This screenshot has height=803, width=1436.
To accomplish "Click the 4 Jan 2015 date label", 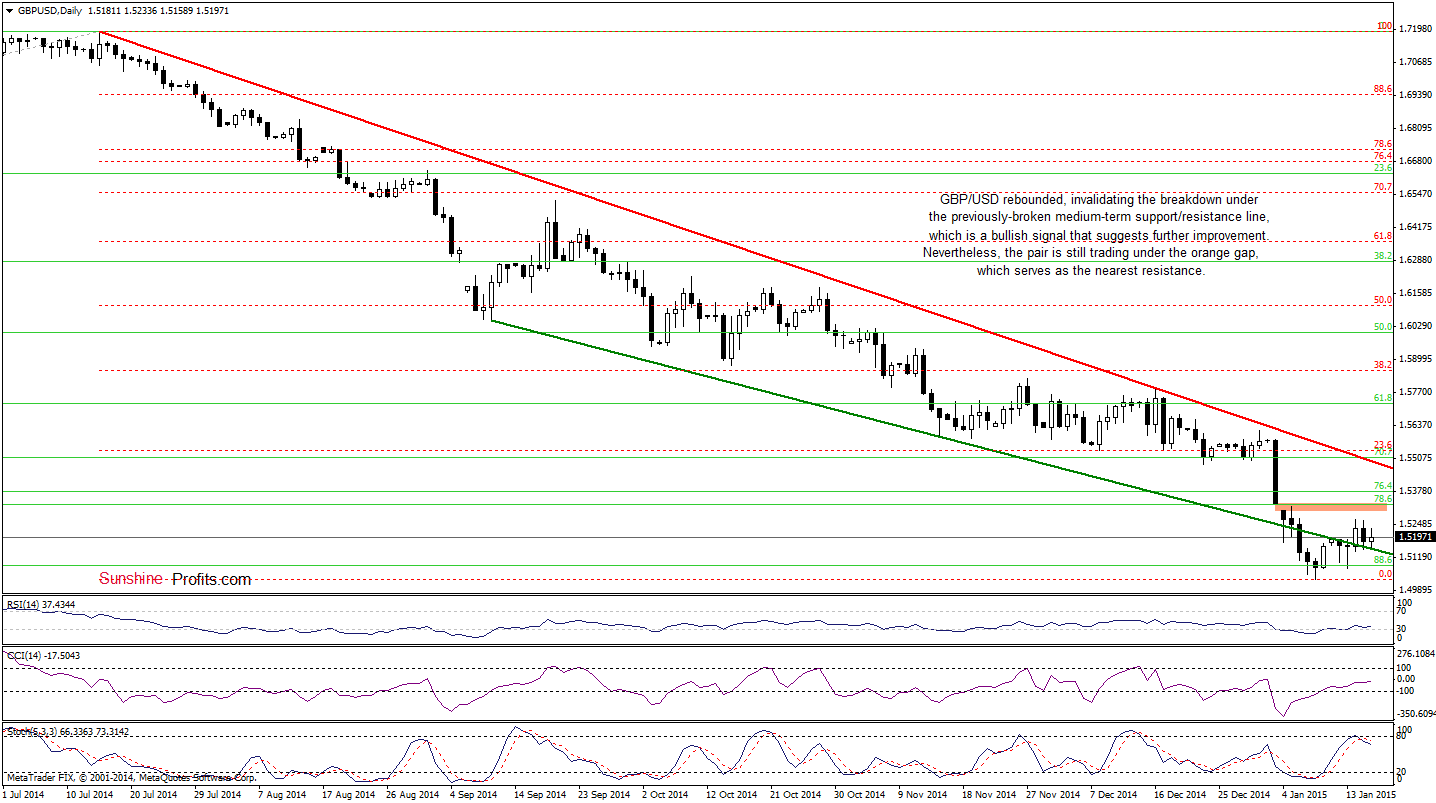I will [x=1306, y=795].
